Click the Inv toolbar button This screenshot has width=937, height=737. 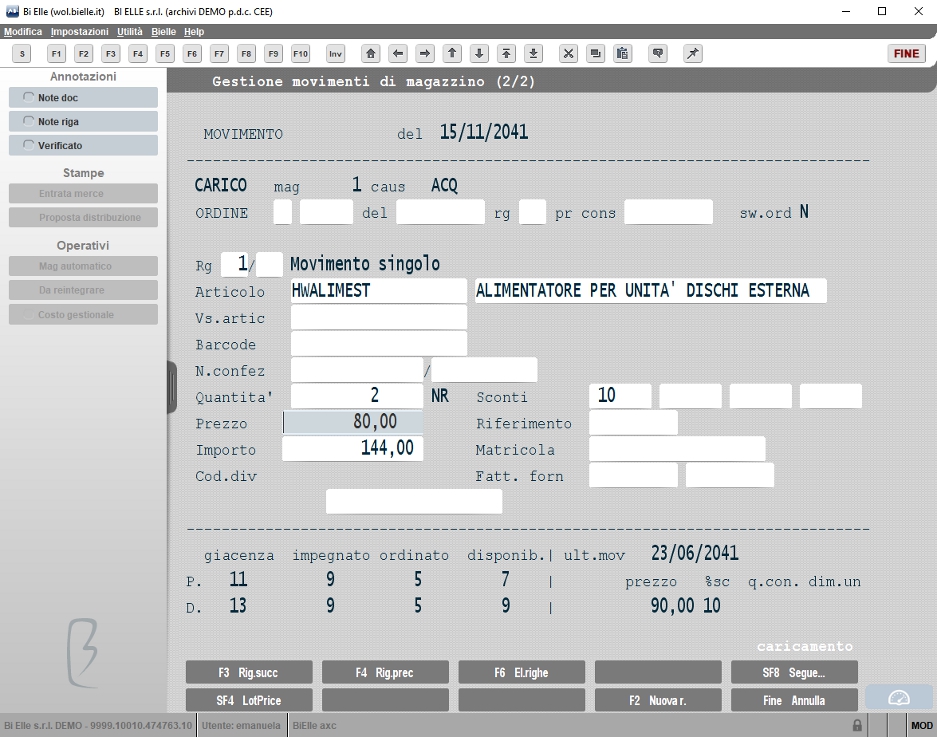[336, 54]
